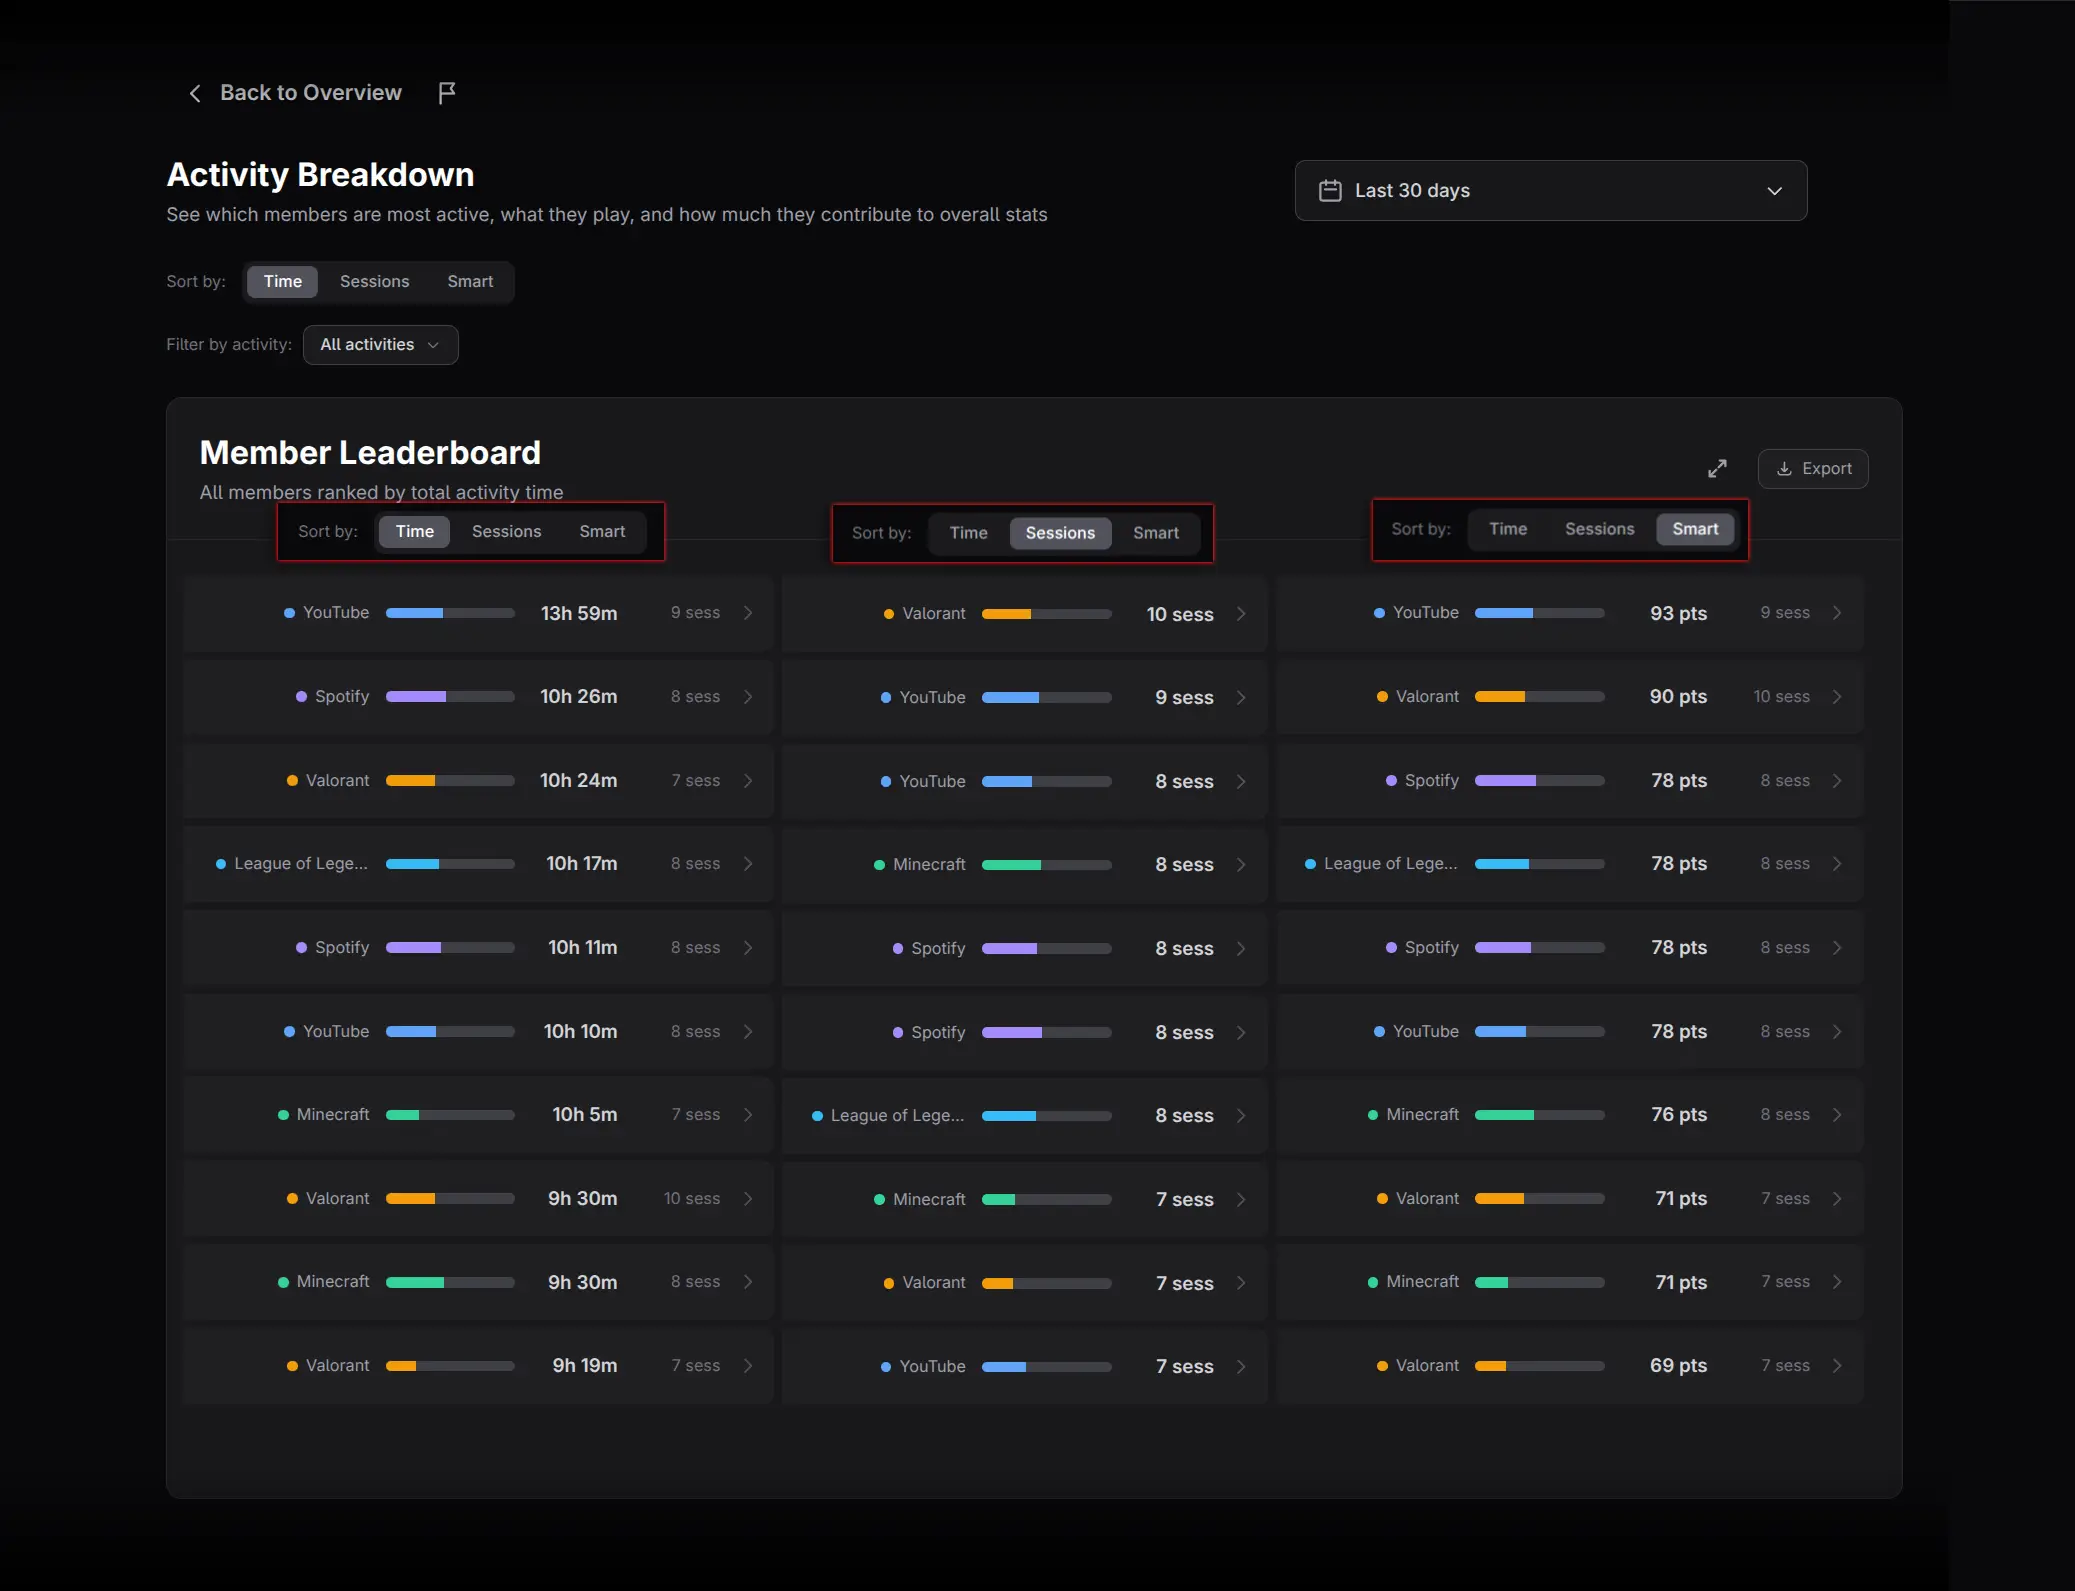Click the bold '9 sess' value in the YouTube row
Image resolution: width=2075 pixels, height=1591 pixels.
click(1184, 698)
